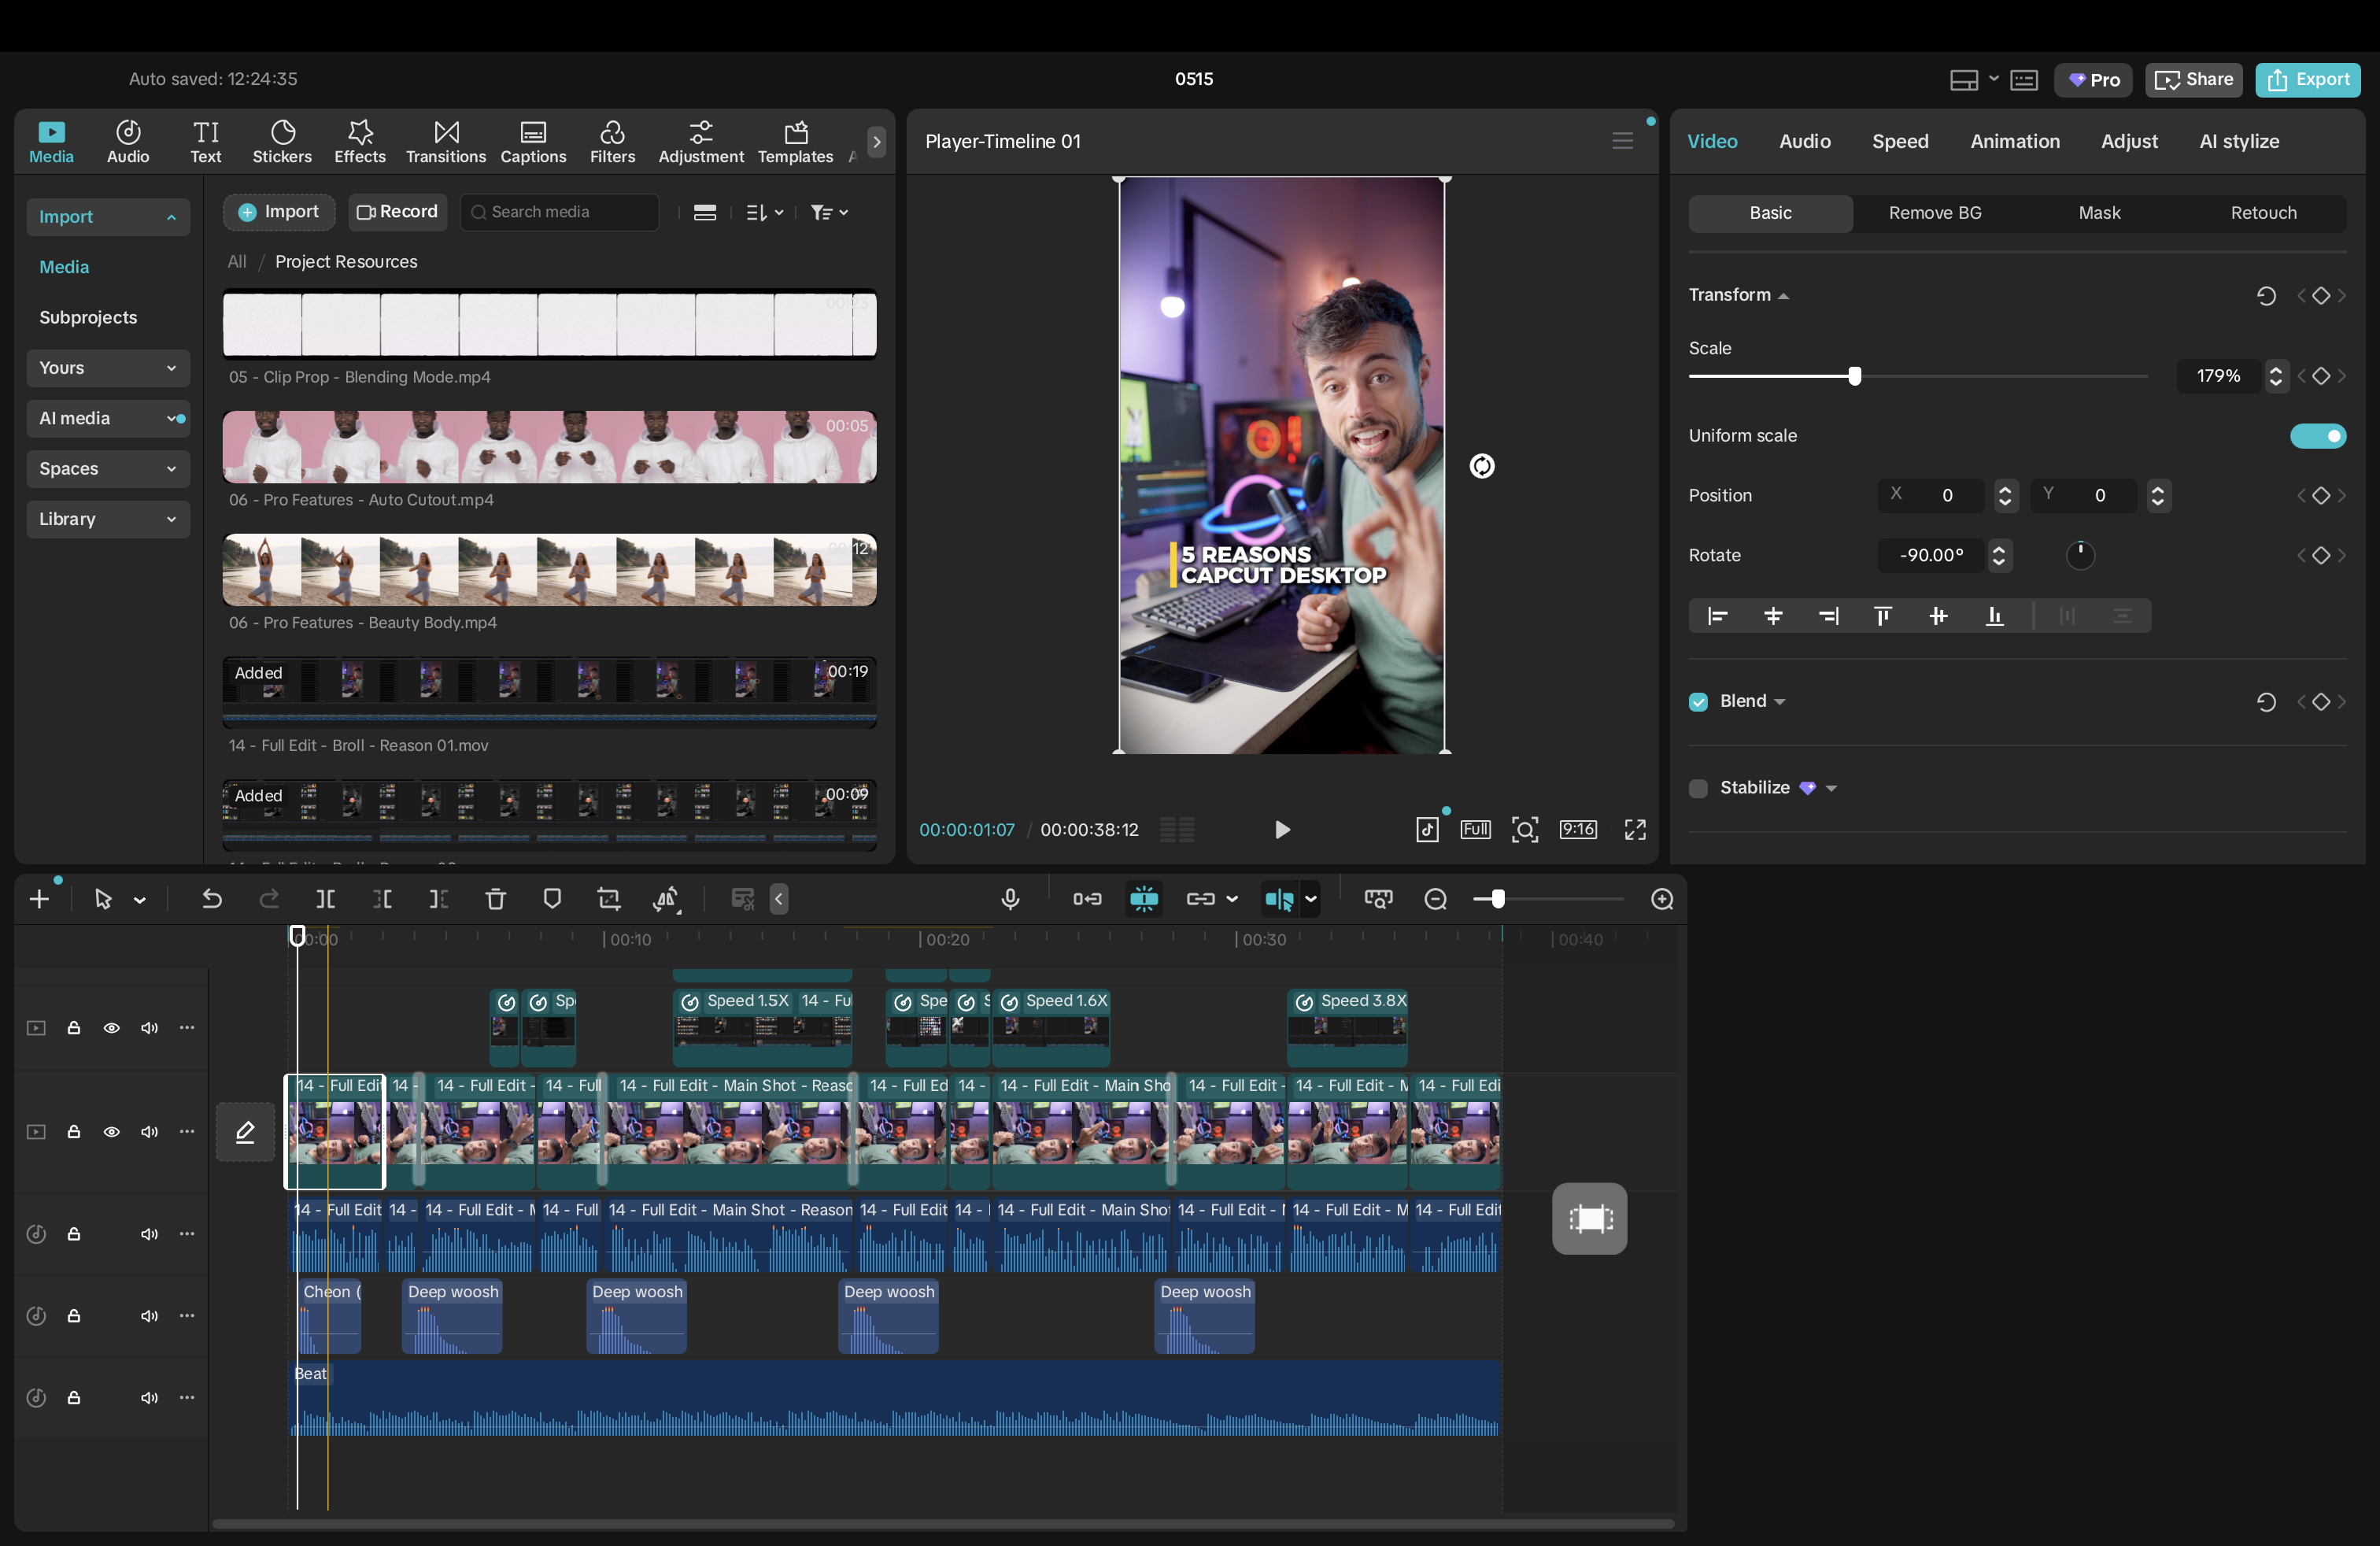Mute the main video track
The width and height of the screenshot is (2380, 1546).
[x=149, y=1131]
